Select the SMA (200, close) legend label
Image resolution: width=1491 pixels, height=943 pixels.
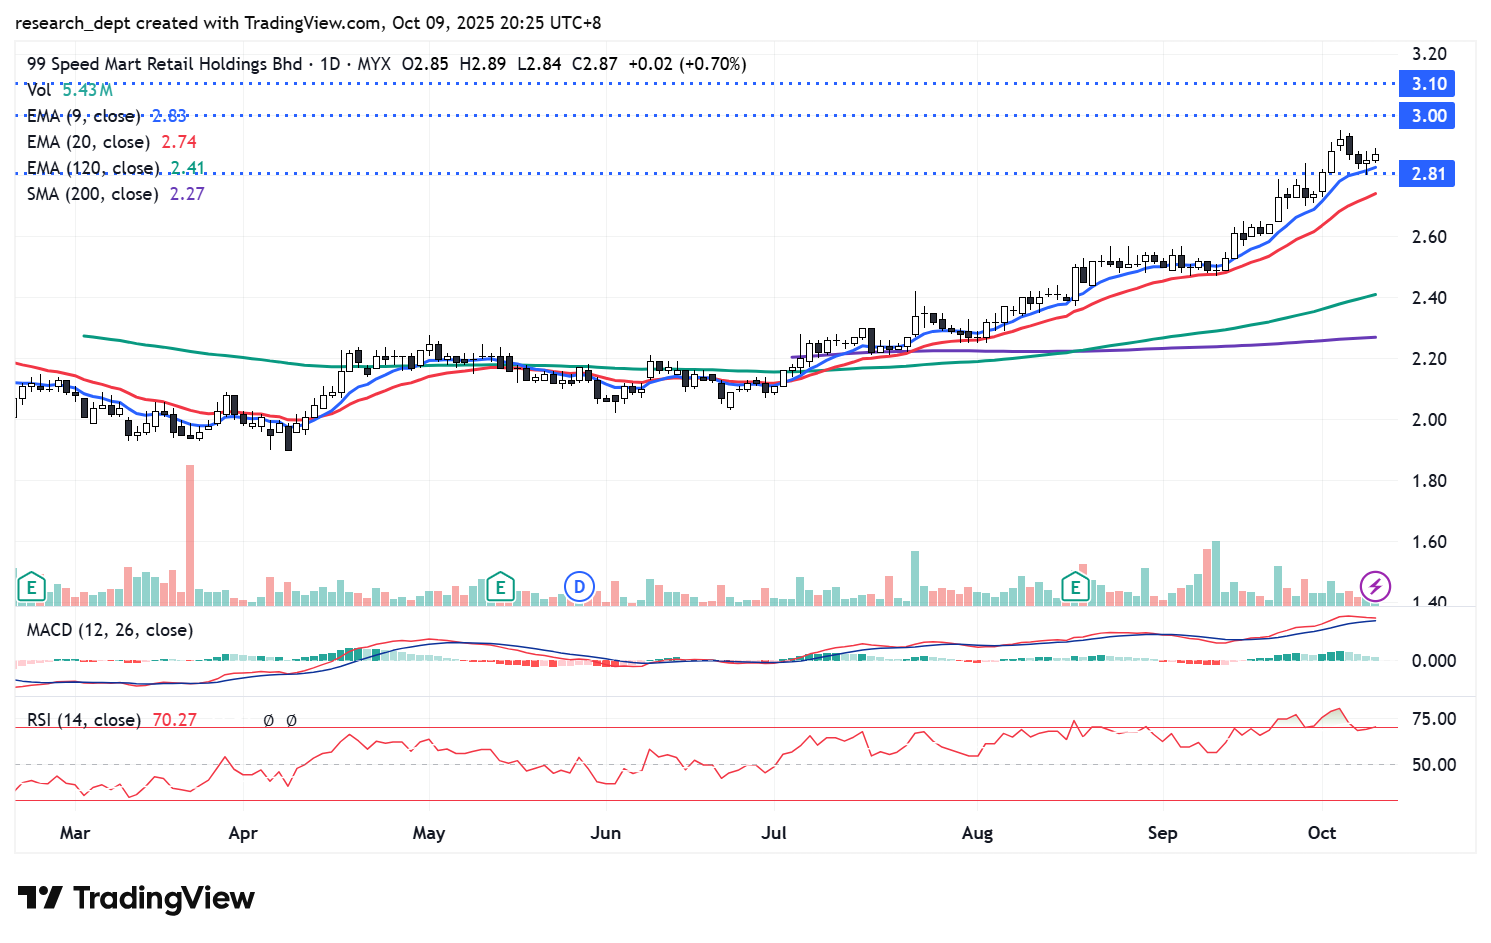click(92, 194)
